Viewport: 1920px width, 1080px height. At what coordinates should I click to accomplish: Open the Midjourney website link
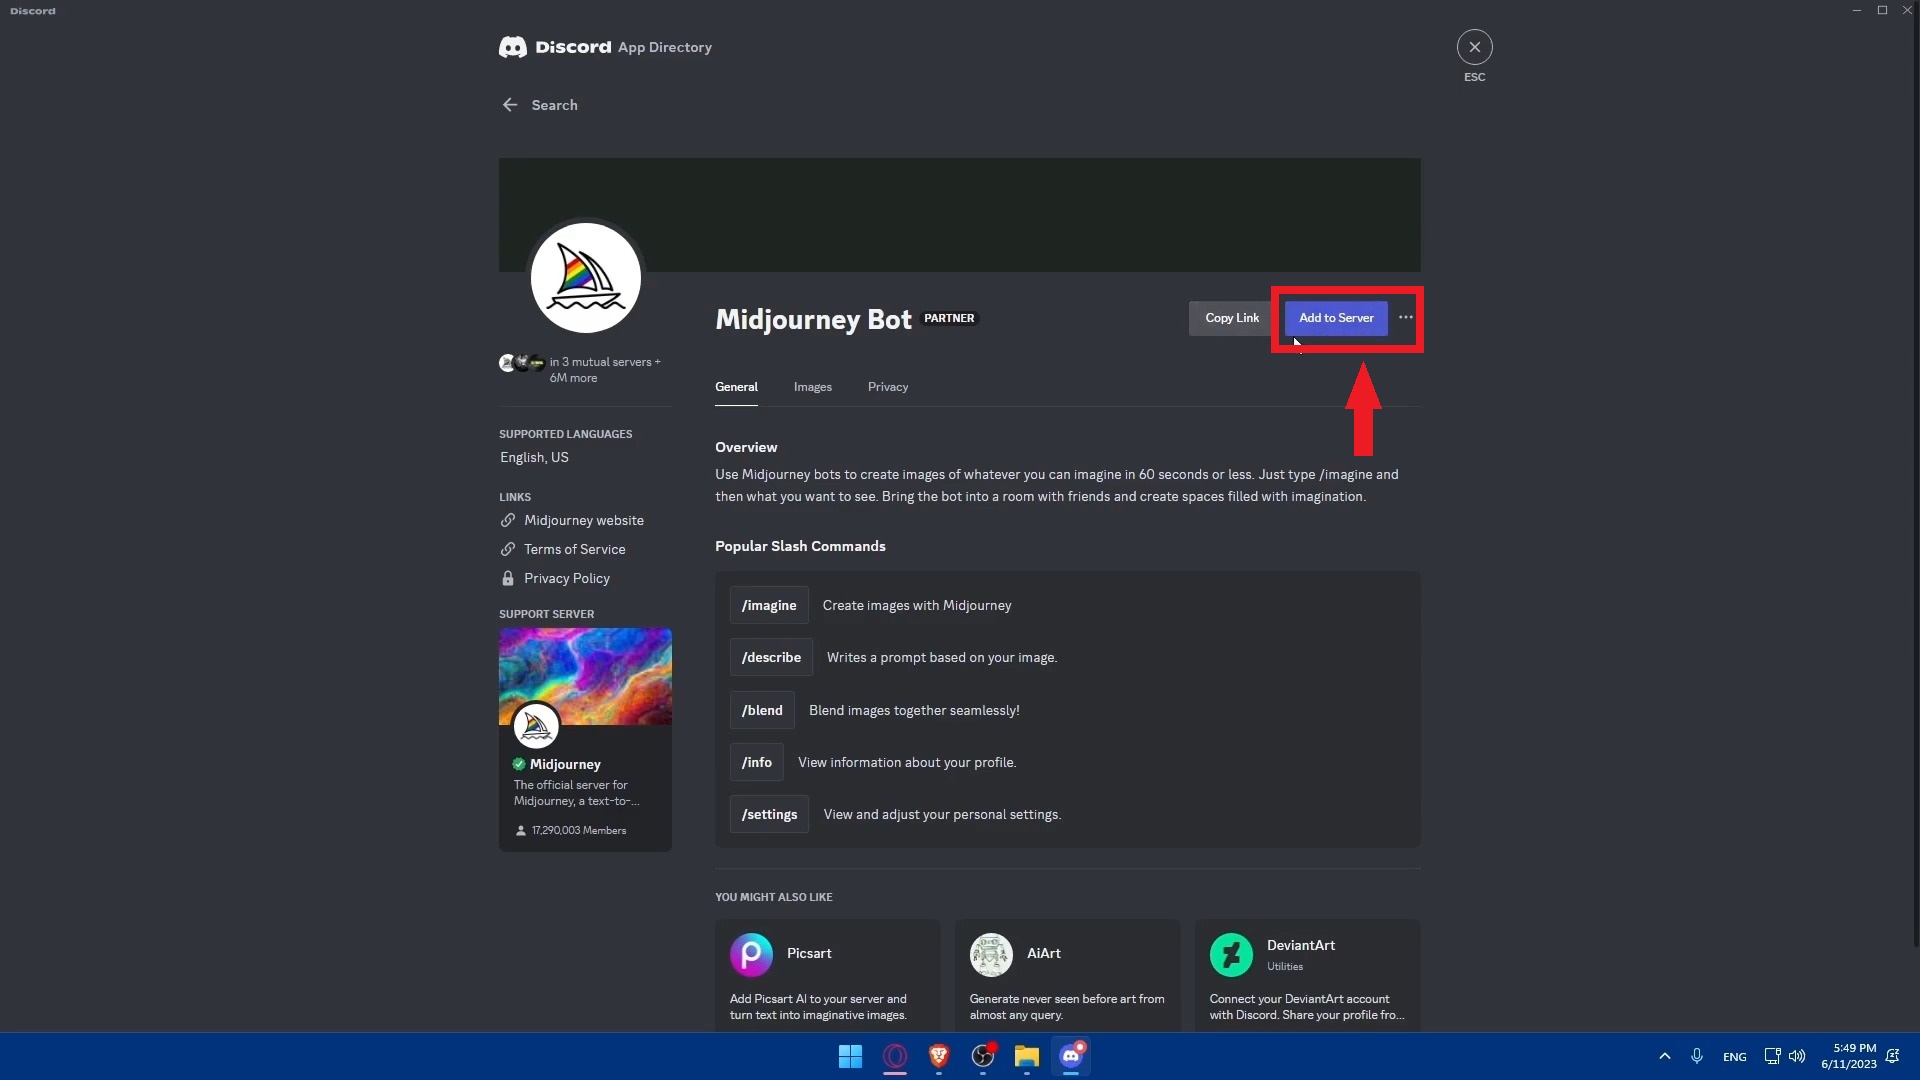pyautogui.click(x=583, y=520)
